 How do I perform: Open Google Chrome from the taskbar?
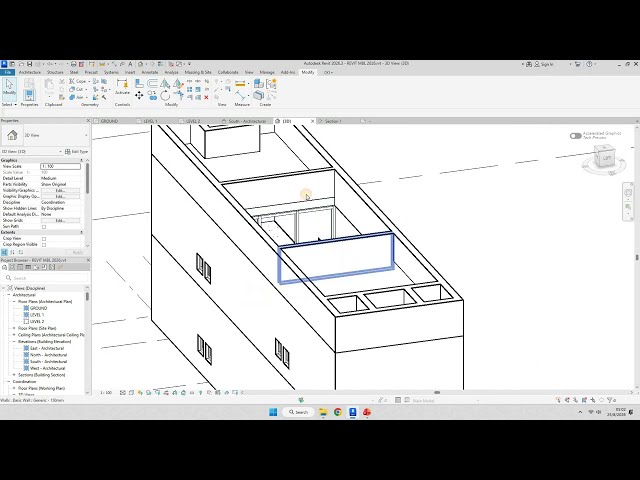[x=338, y=412]
